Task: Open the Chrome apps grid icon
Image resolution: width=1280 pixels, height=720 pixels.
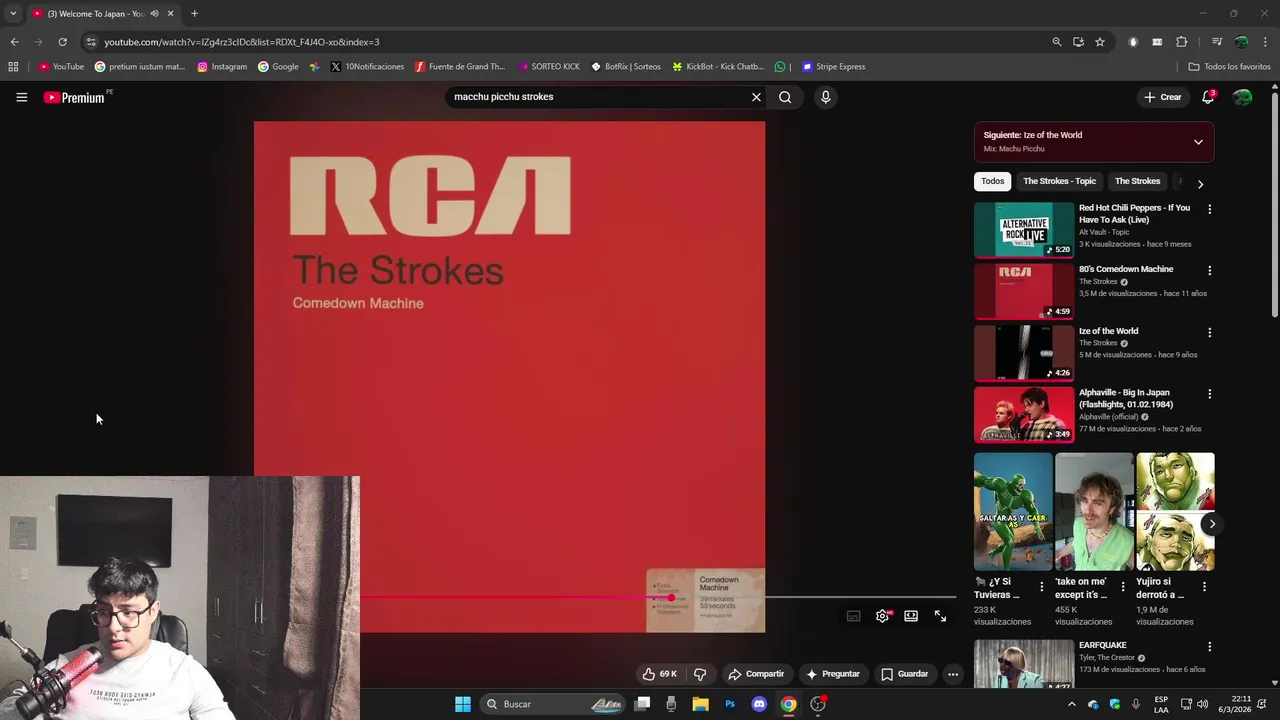Action: click(x=13, y=67)
